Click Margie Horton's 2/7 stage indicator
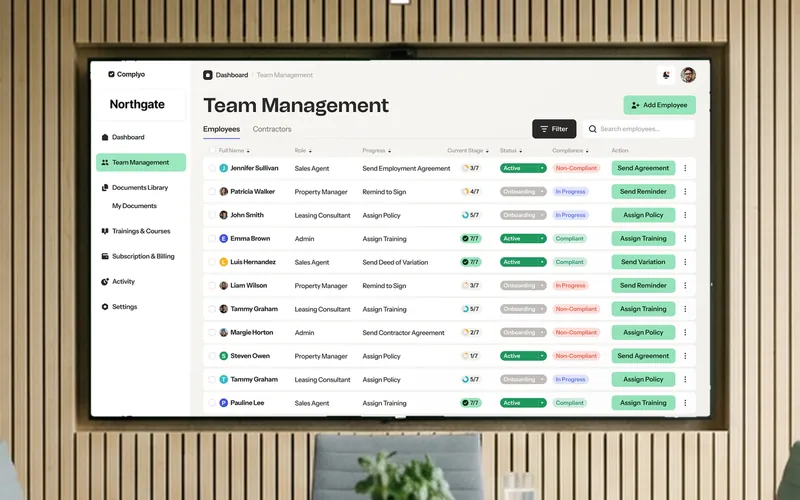 470,332
